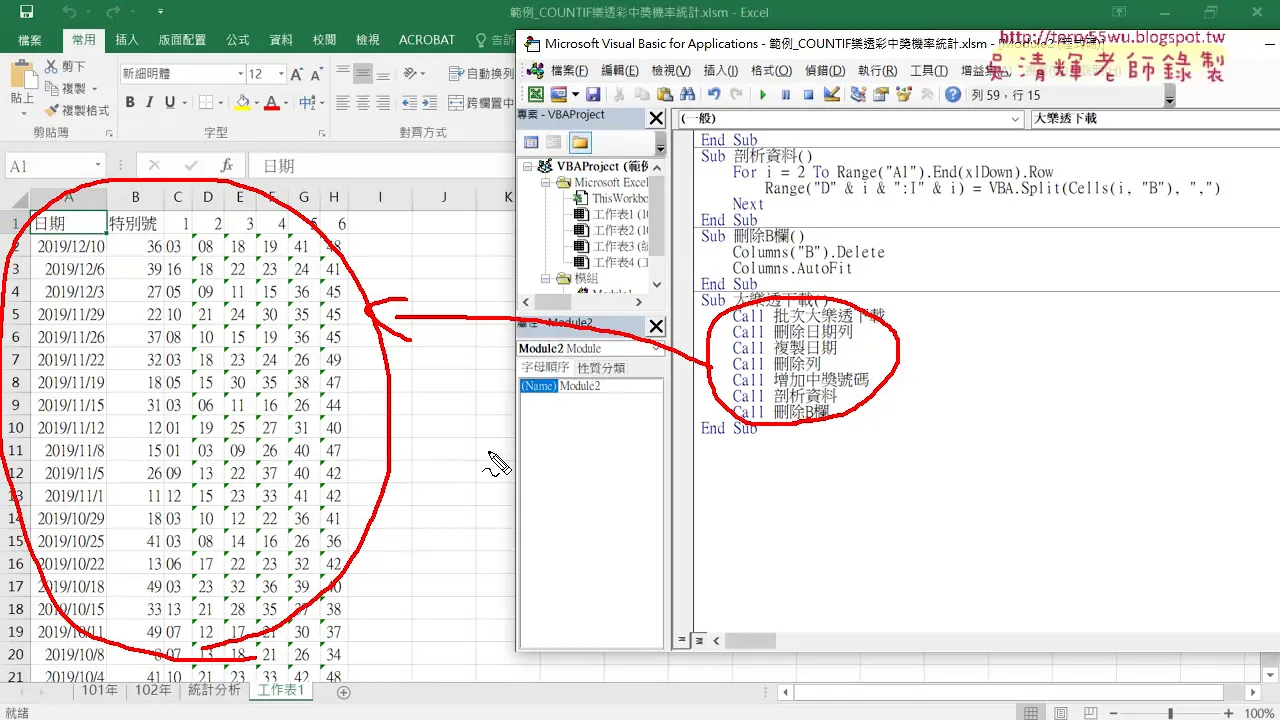Image resolution: width=1280 pixels, height=720 pixels.
Task: Click View Code icon in project panel
Action: (531, 142)
